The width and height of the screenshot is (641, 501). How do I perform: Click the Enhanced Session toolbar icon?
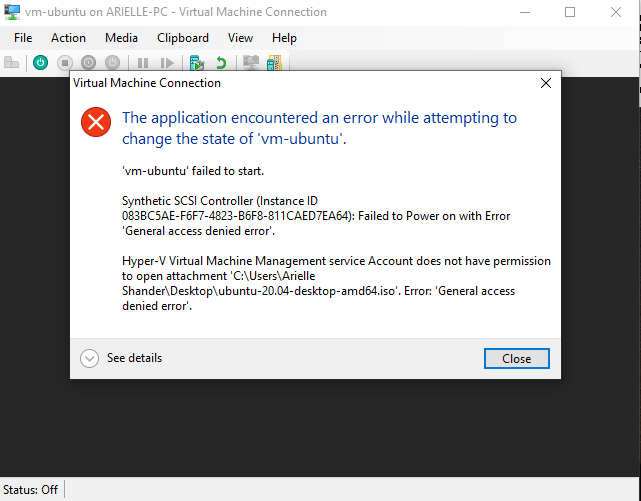point(251,62)
